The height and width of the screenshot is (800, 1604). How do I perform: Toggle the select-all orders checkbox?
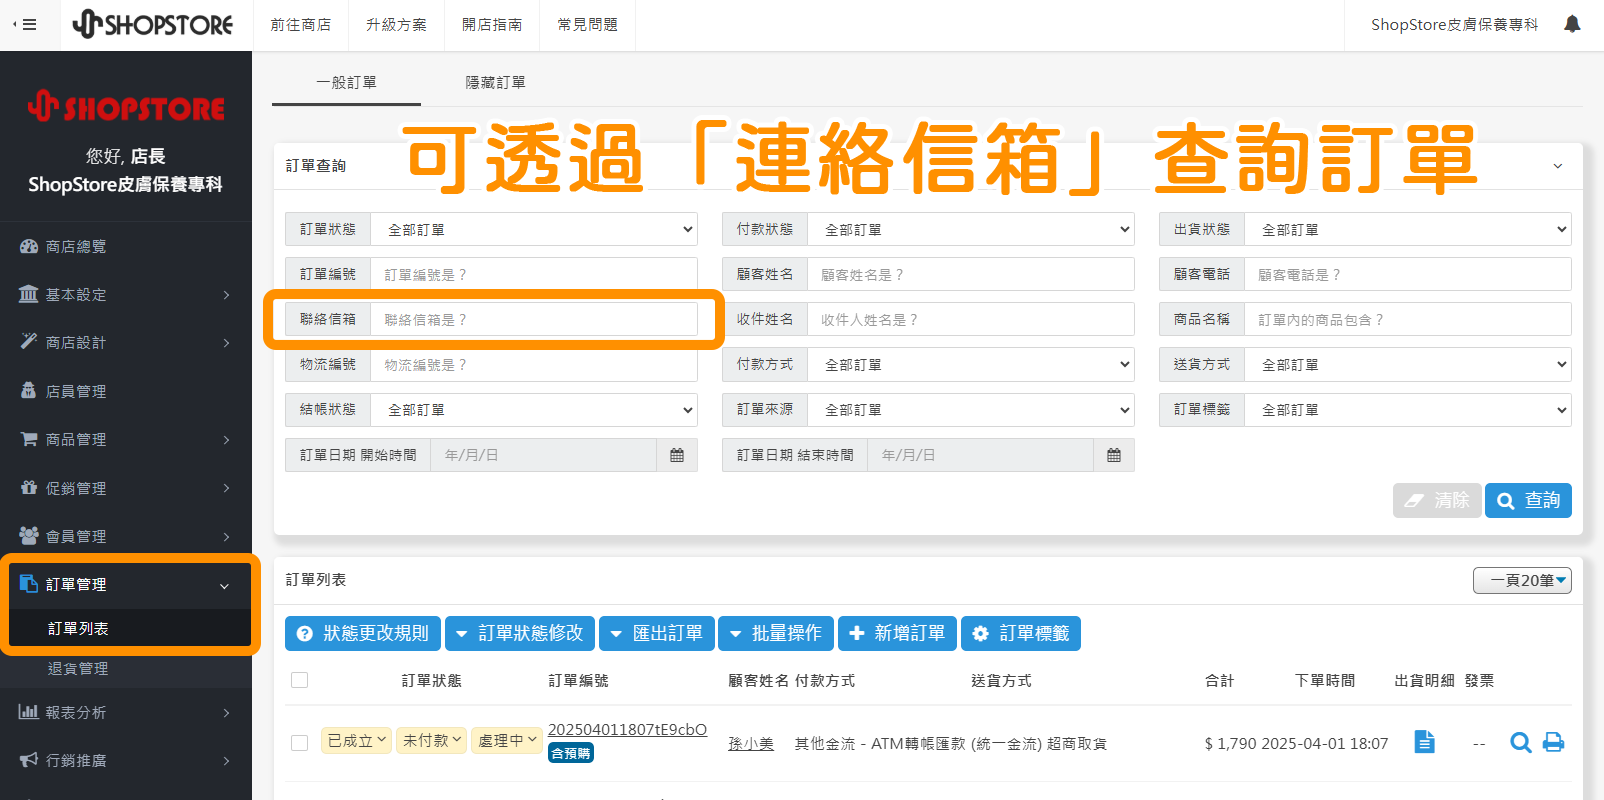299,680
